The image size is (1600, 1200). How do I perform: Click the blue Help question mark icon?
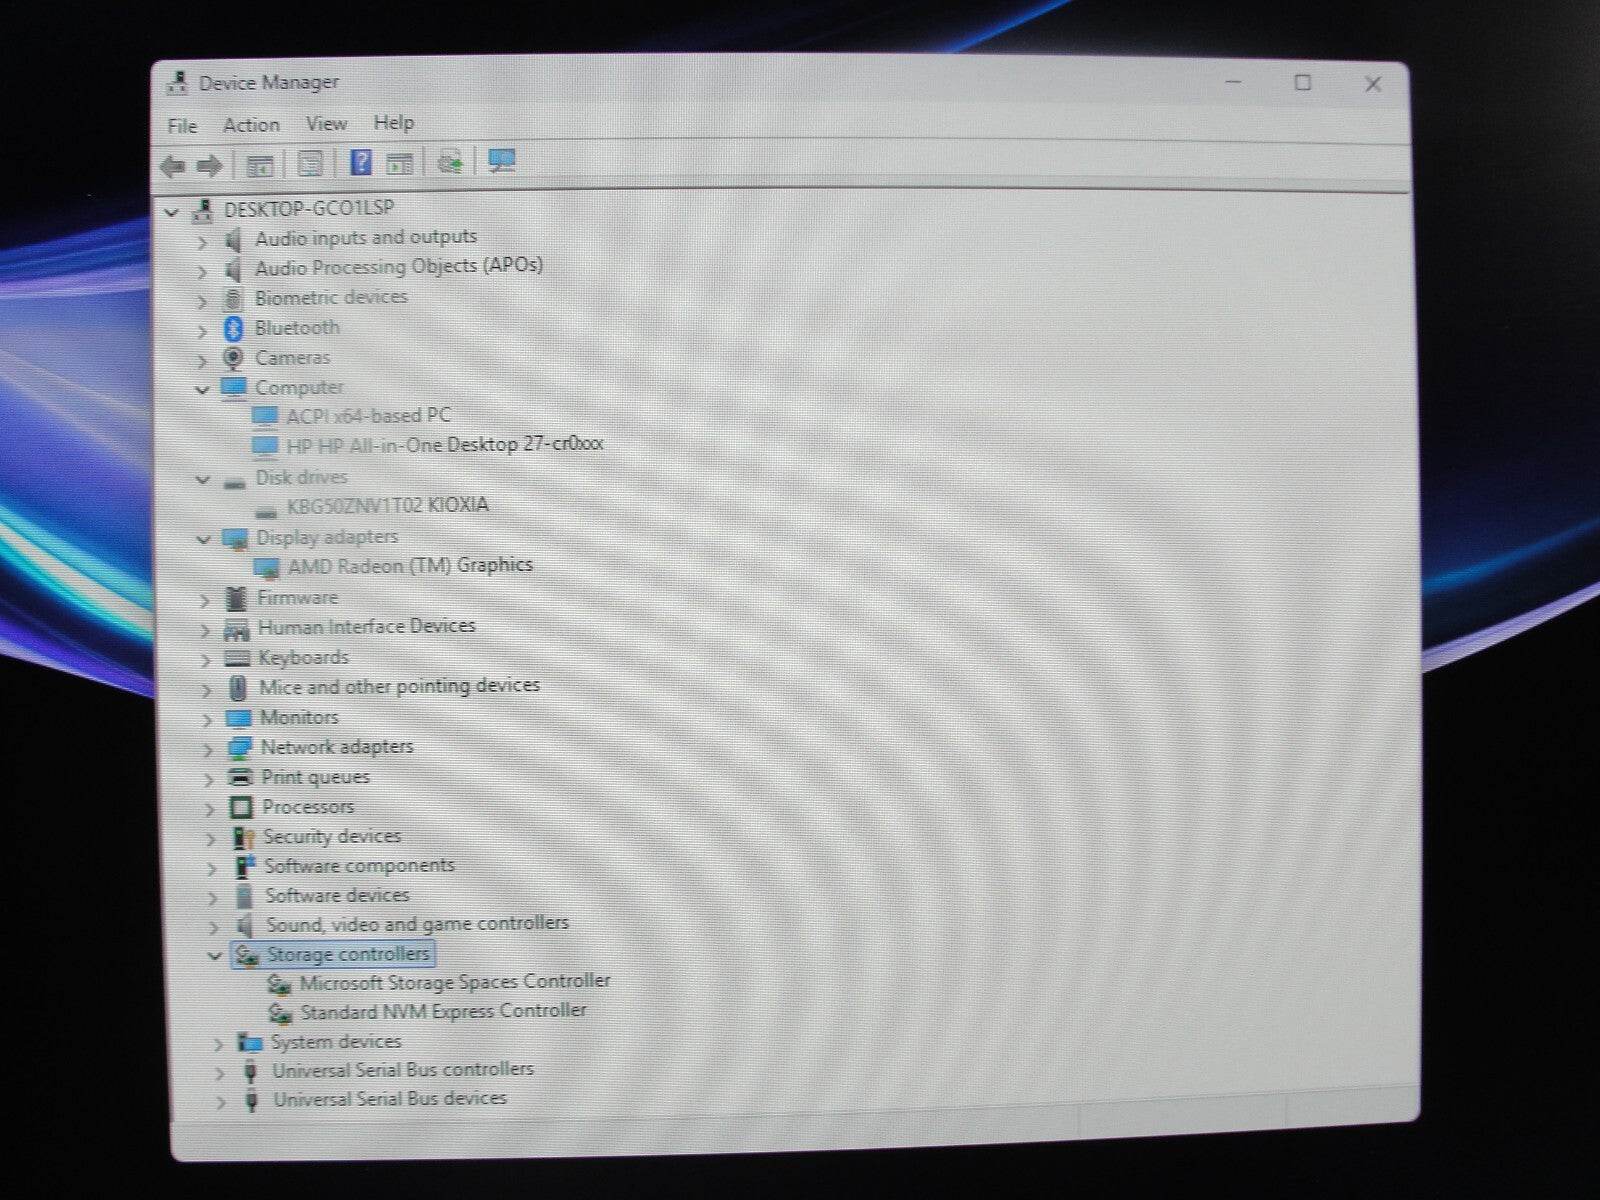tap(361, 163)
